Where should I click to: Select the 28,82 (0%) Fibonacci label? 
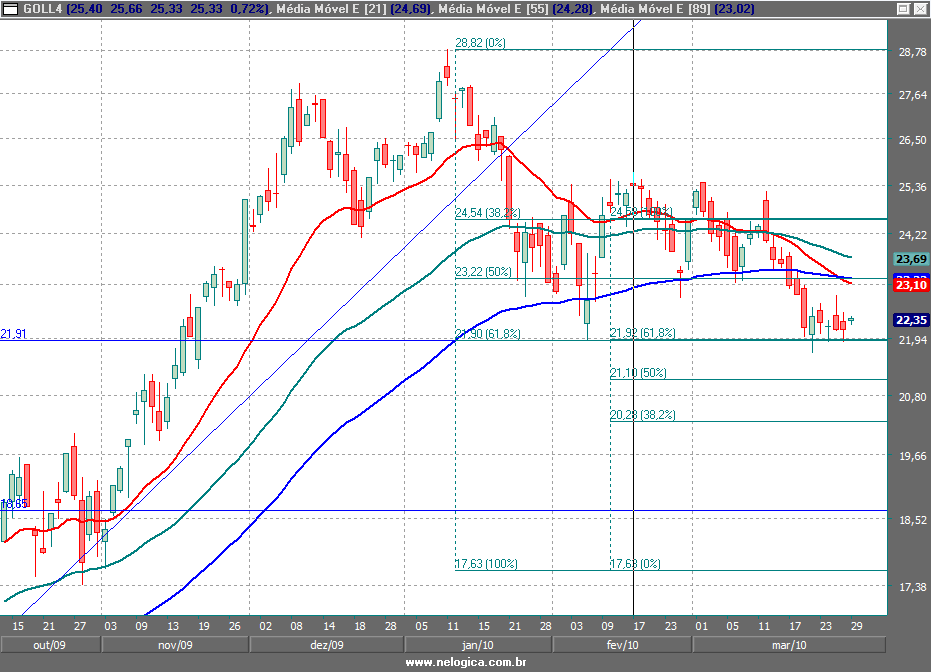480,43
